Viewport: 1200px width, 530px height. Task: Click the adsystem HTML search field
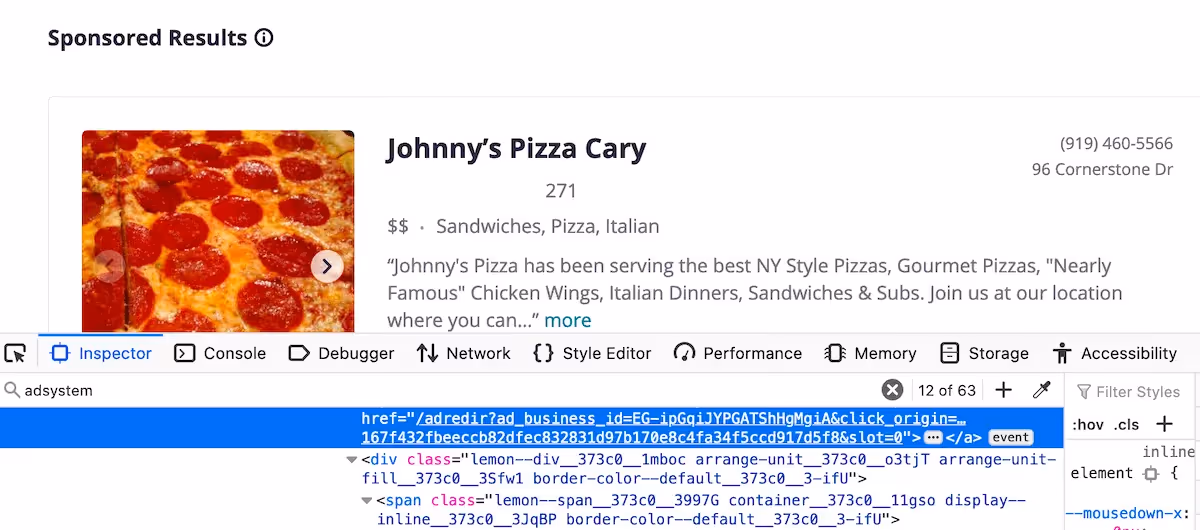[440, 390]
